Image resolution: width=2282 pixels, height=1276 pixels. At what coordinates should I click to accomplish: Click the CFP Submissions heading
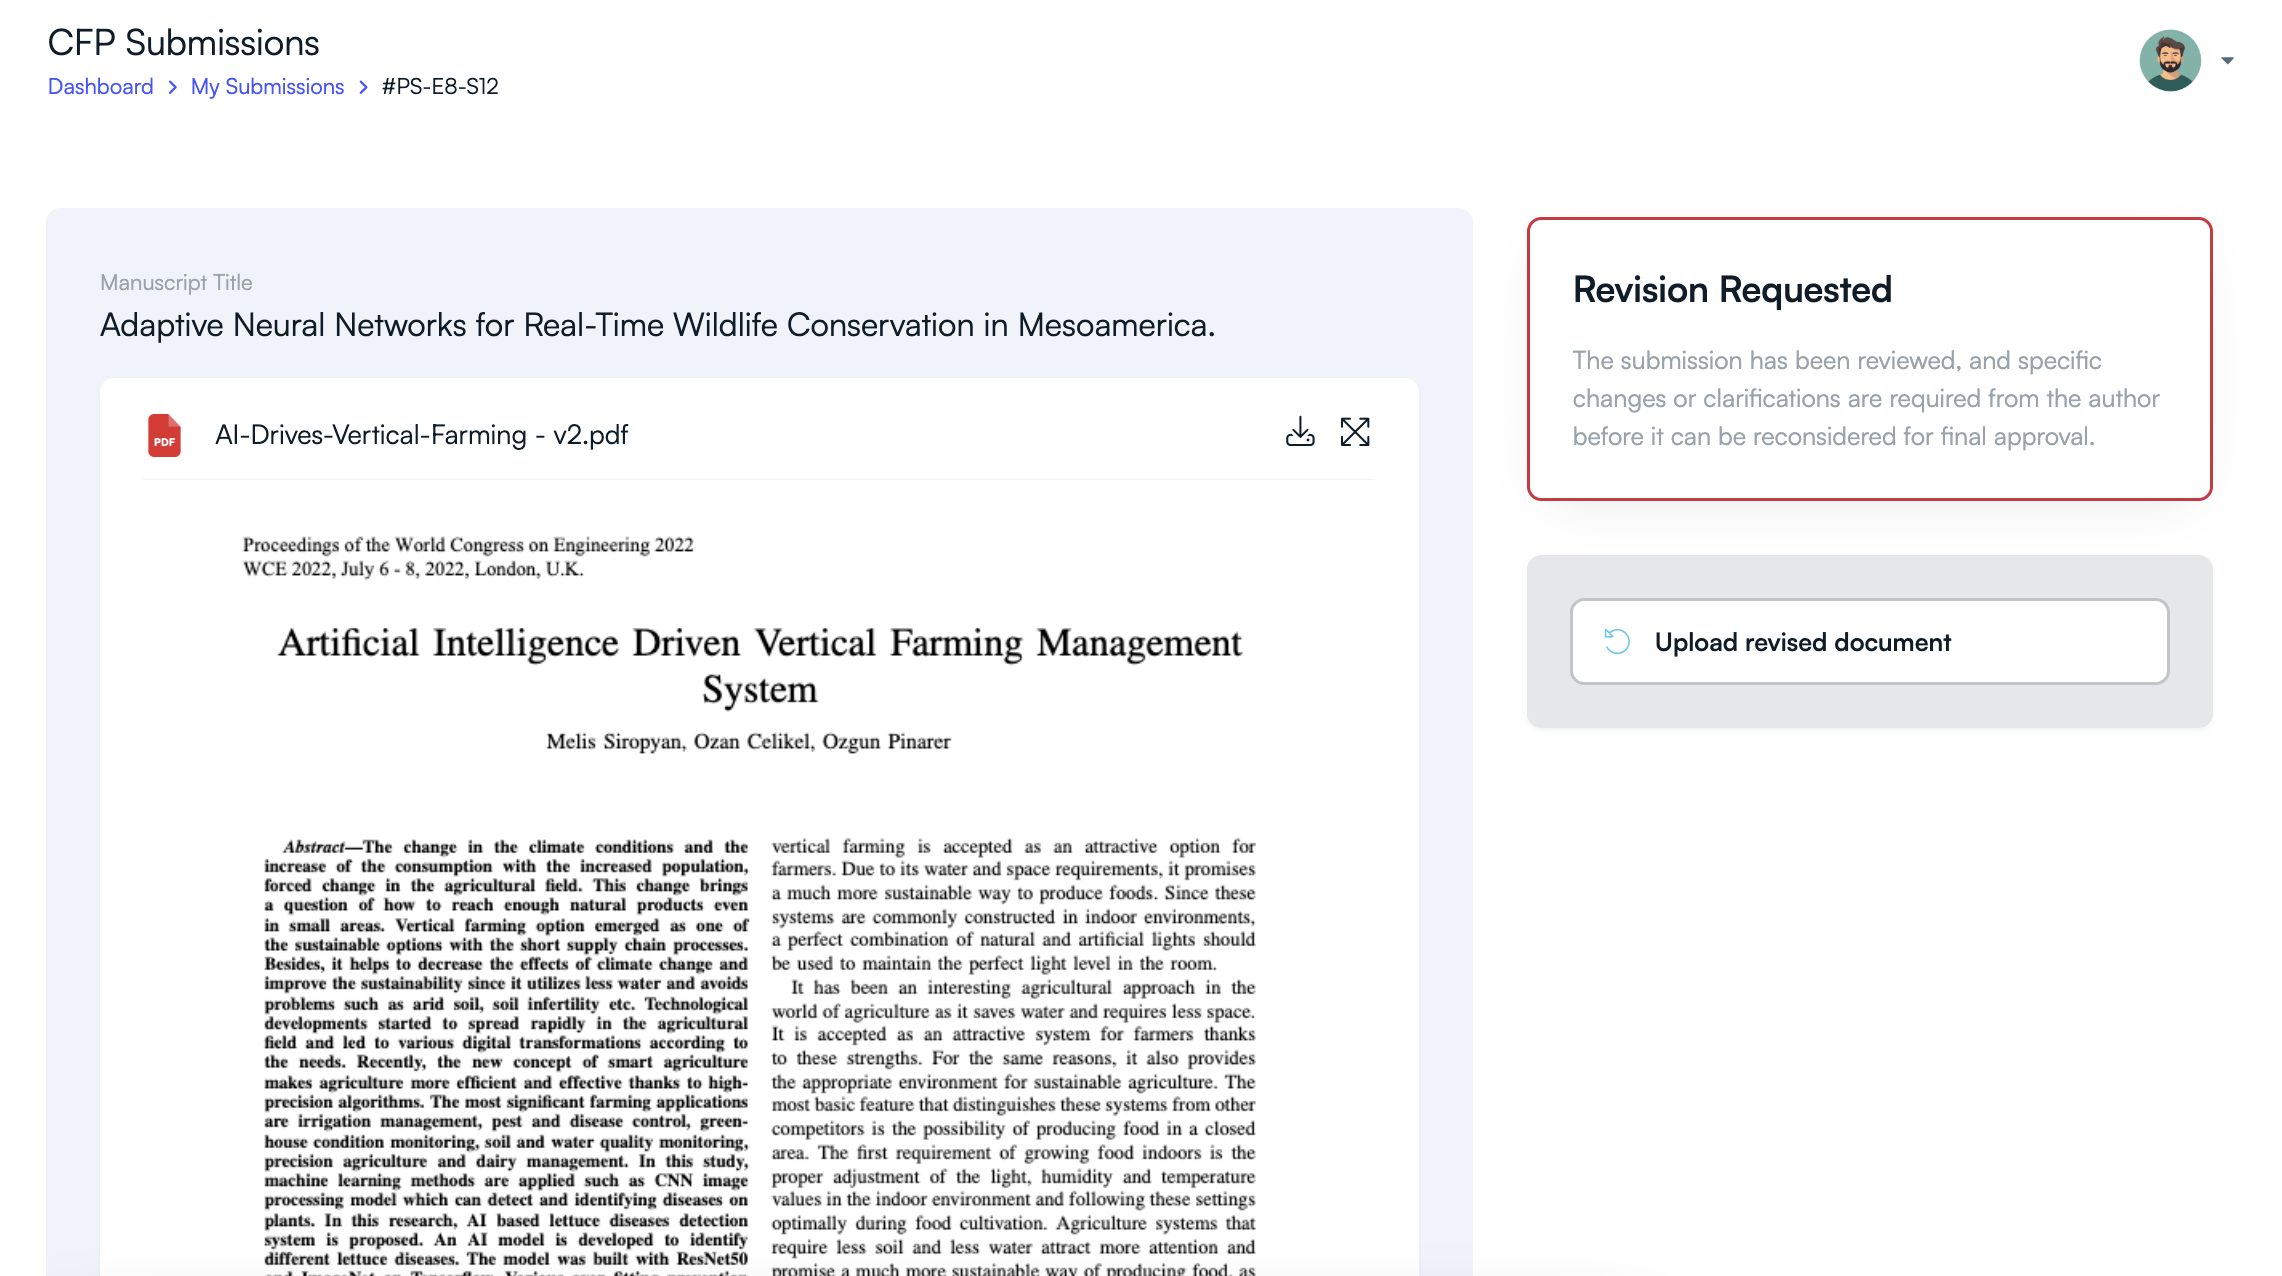(x=183, y=43)
